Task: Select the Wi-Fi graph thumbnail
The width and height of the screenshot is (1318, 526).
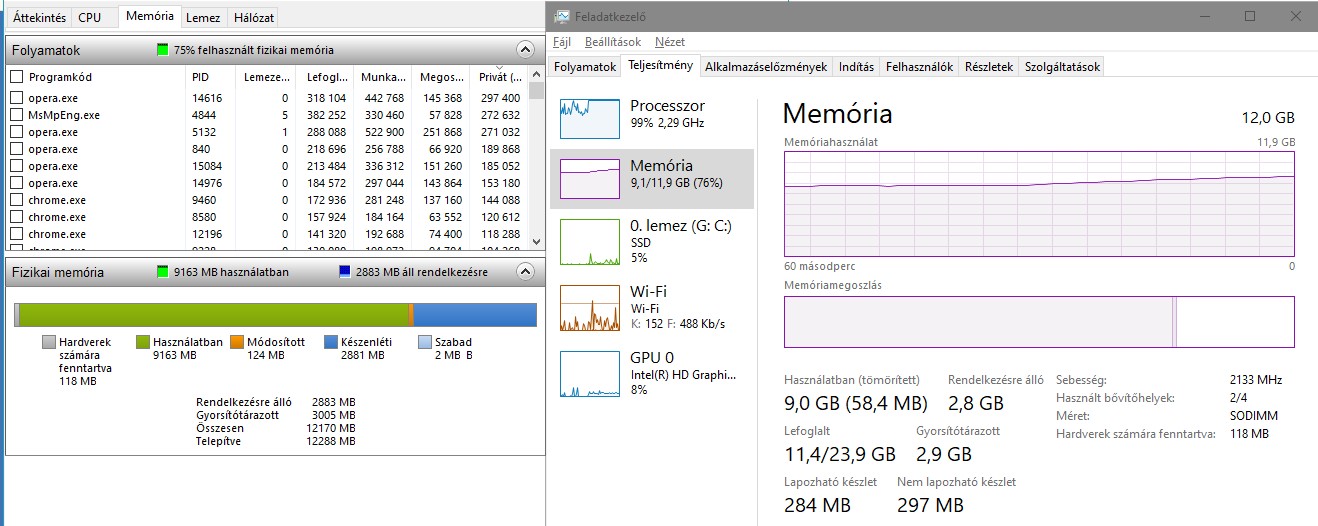Action: 590,307
